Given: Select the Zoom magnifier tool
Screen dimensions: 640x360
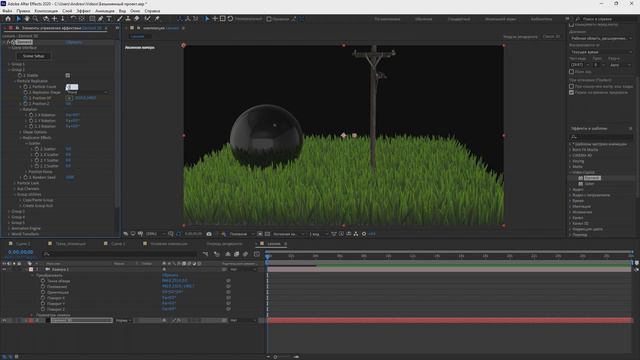Looking at the screenshot, I should [36, 19].
